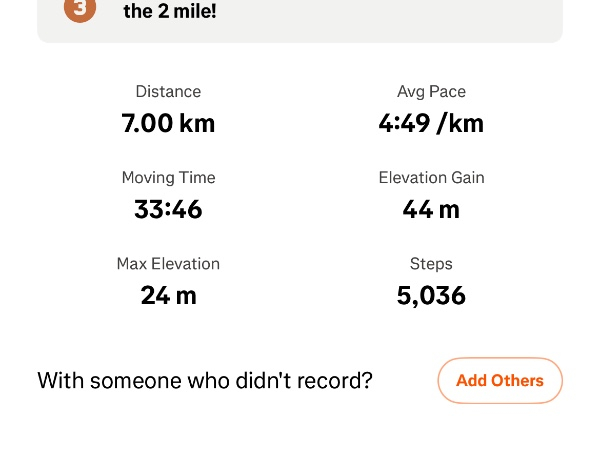
Task: Select the Distance label
Action: tap(168, 92)
